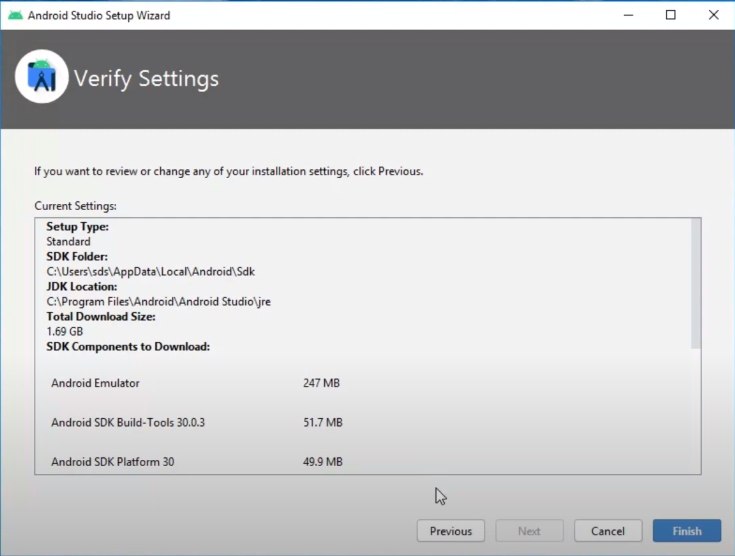The width and height of the screenshot is (735, 556).
Task: Click the instruction text about clicking Previous
Action: pyautogui.click(x=228, y=172)
